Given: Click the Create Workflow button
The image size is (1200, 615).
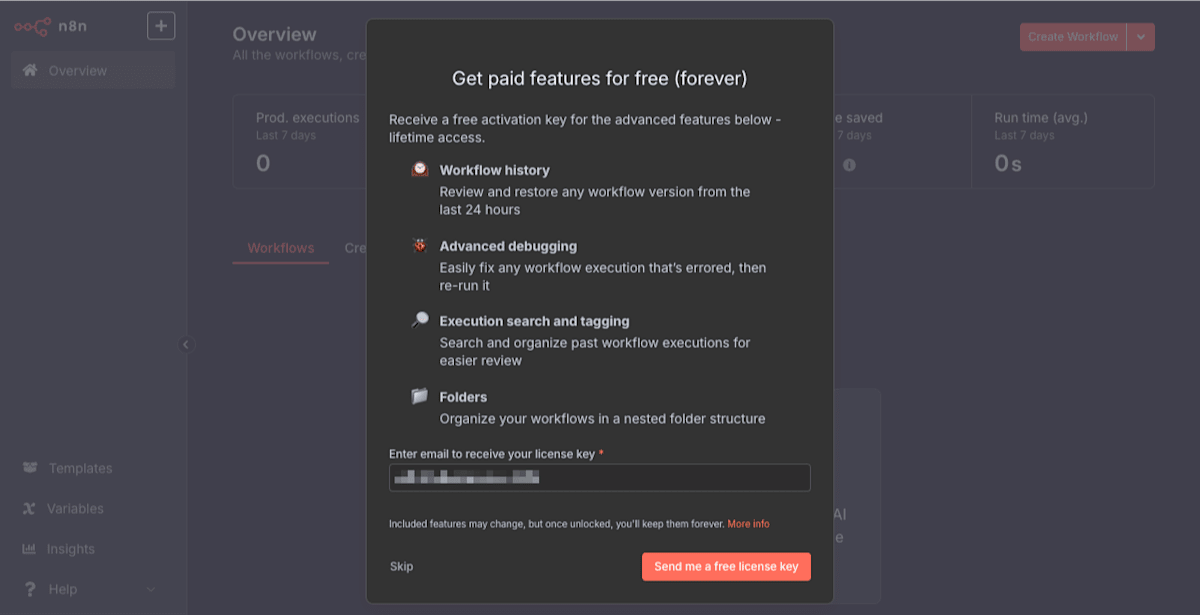Looking at the screenshot, I should (1073, 37).
